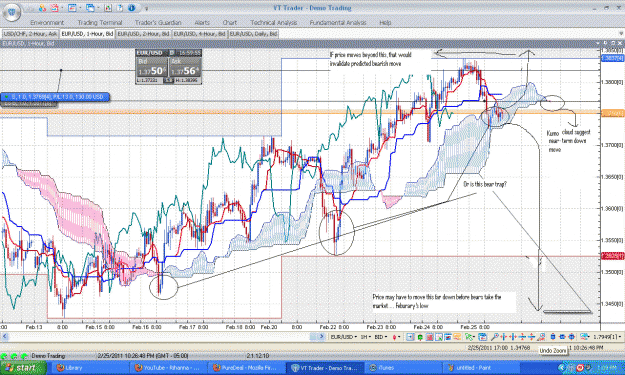Open the 1H timeframe dropdown
625x375 pixels.
365,337
